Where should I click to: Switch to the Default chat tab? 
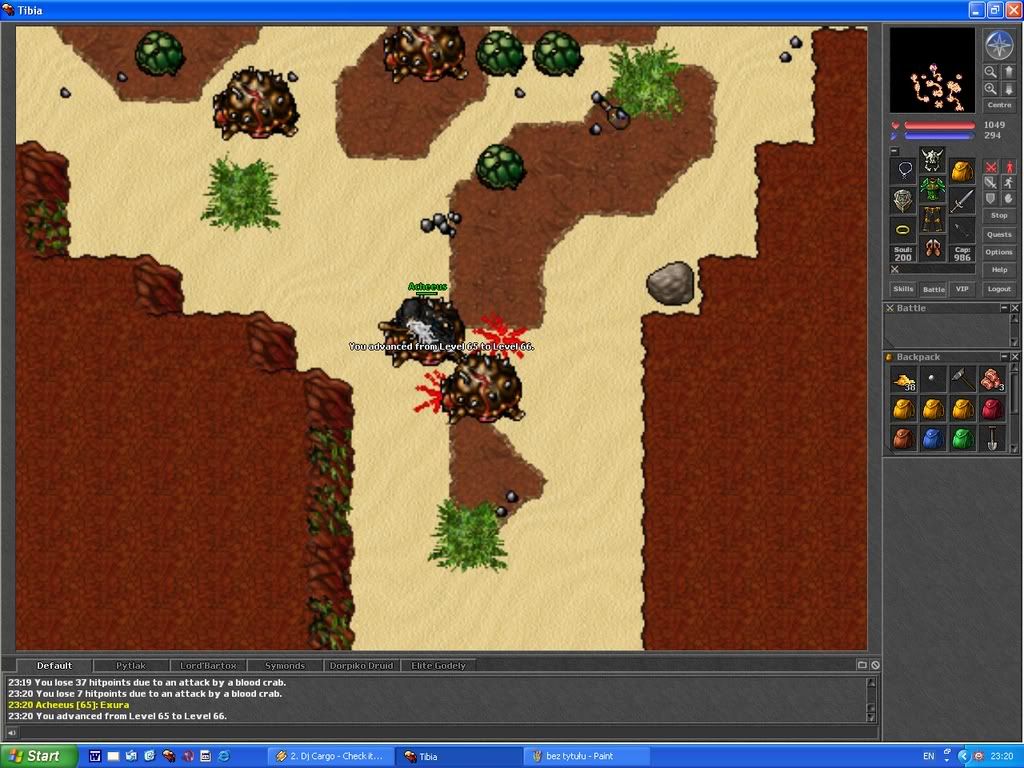(54, 665)
